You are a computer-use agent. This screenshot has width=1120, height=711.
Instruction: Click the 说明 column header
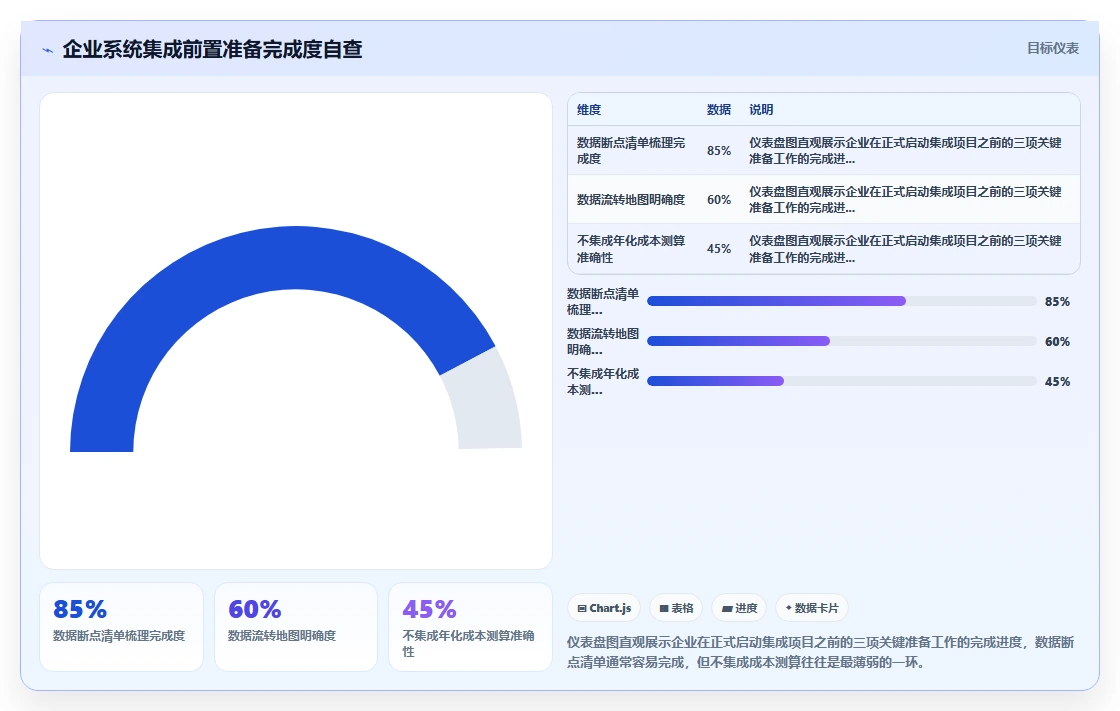point(761,109)
